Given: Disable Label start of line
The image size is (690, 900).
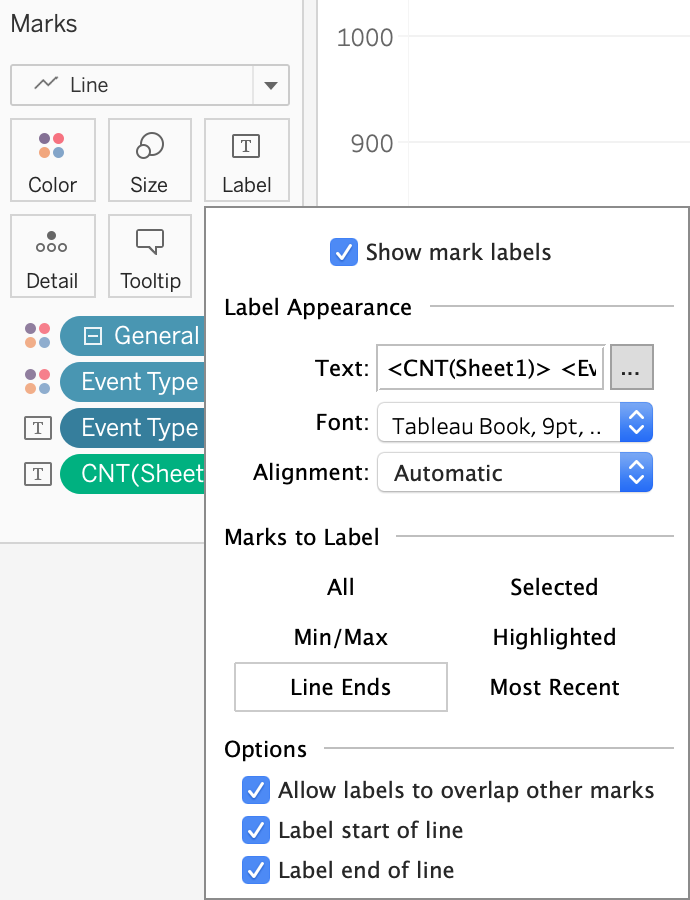Looking at the screenshot, I should (256, 830).
